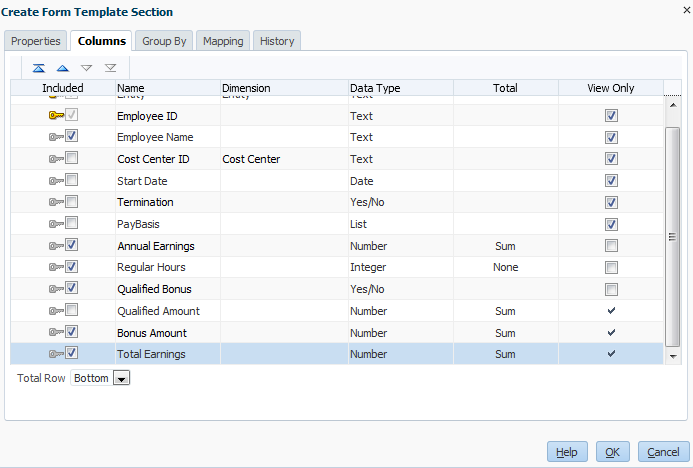This screenshot has width=693, height=468.
Task: Click the yellow key icon beside Employee ID
Action: pyautogui.click(x=55, y=116)
